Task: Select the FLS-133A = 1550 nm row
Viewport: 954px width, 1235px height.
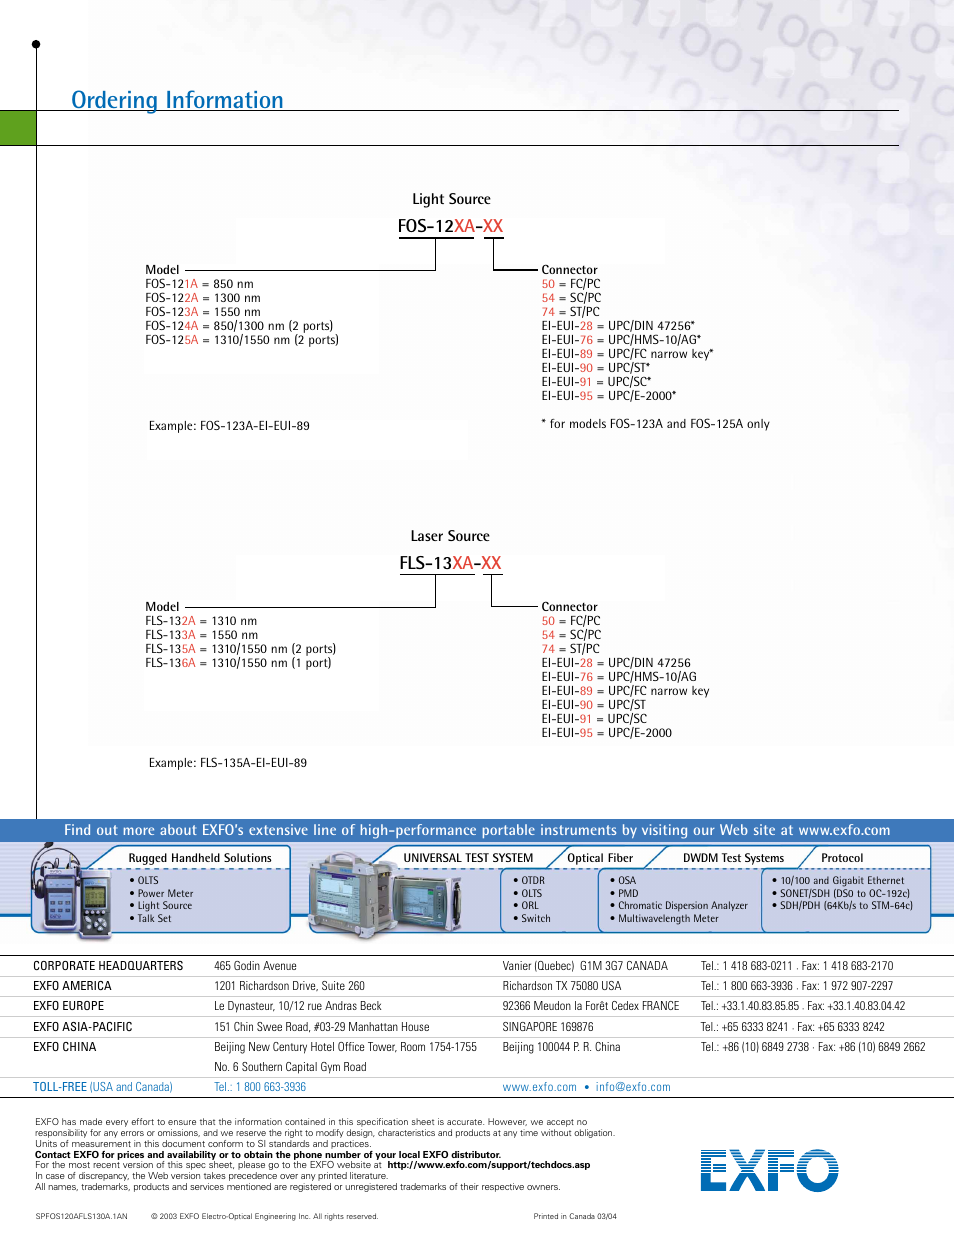Action: [201, 635]
